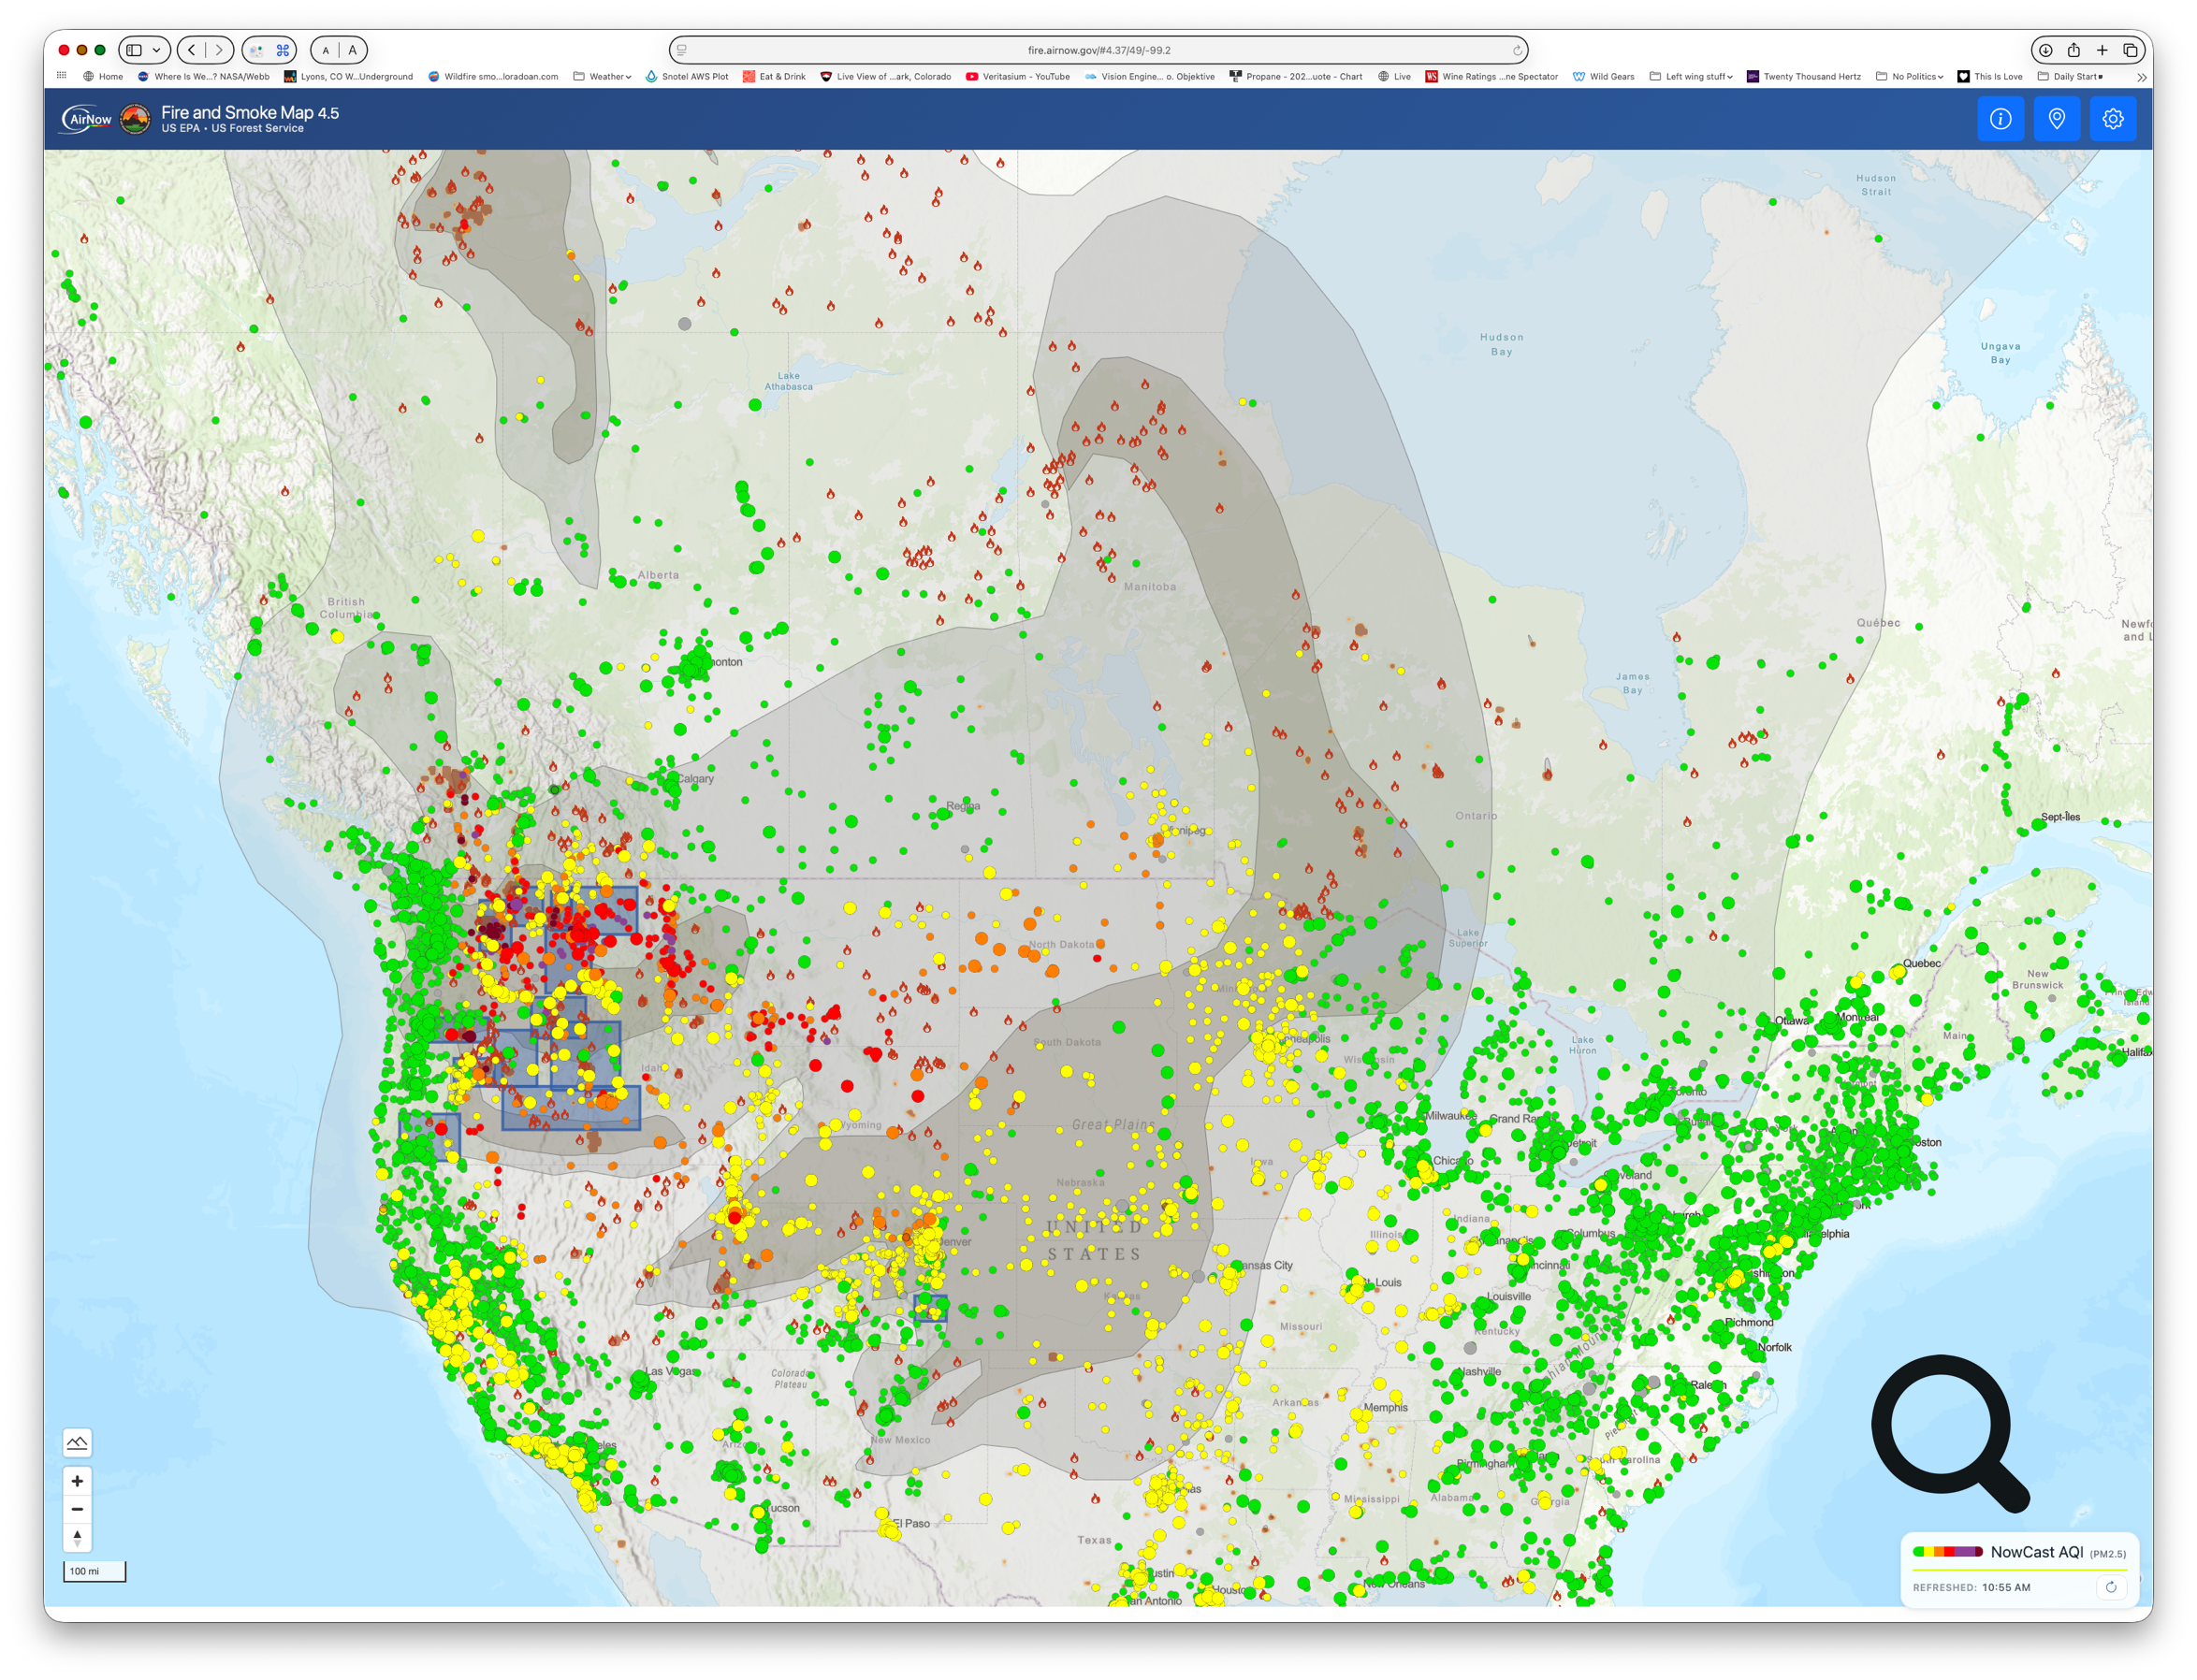Open the map information panel
Screen dimensions: 2197x1680
[x=2000, y=119]
